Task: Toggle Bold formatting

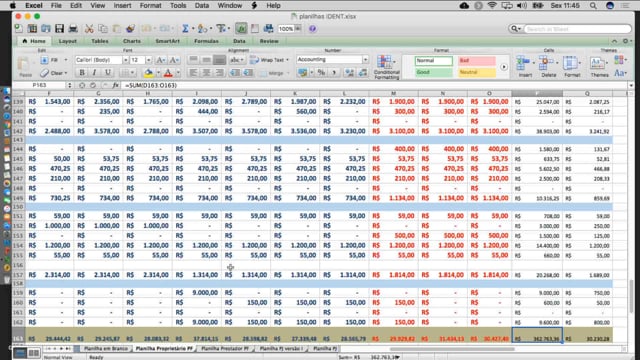Action: coord(82,73)
